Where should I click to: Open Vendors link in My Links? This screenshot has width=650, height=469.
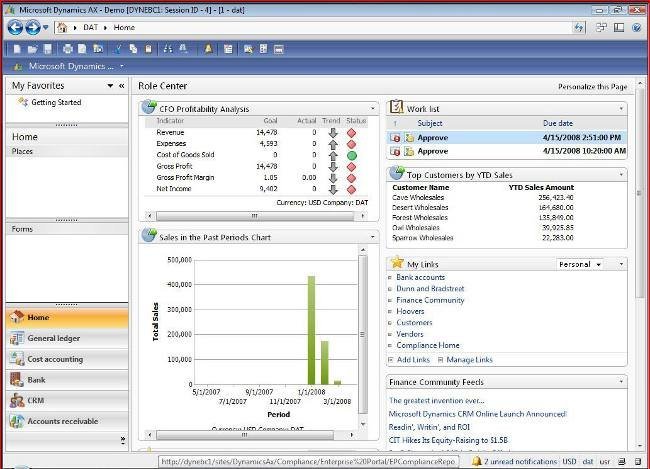410,334
